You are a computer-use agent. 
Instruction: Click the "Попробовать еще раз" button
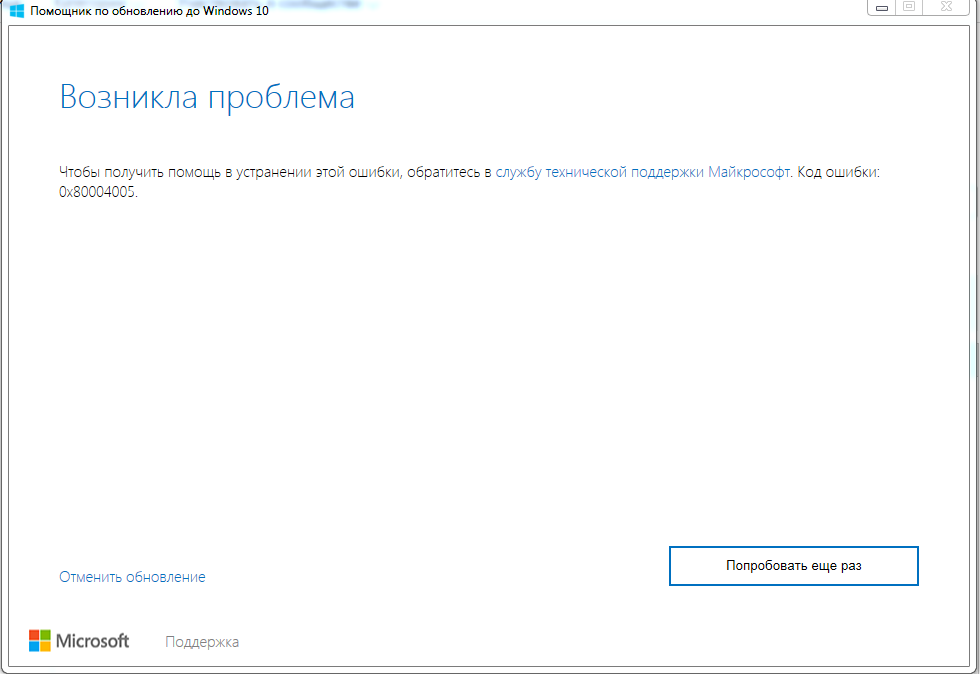793,566
